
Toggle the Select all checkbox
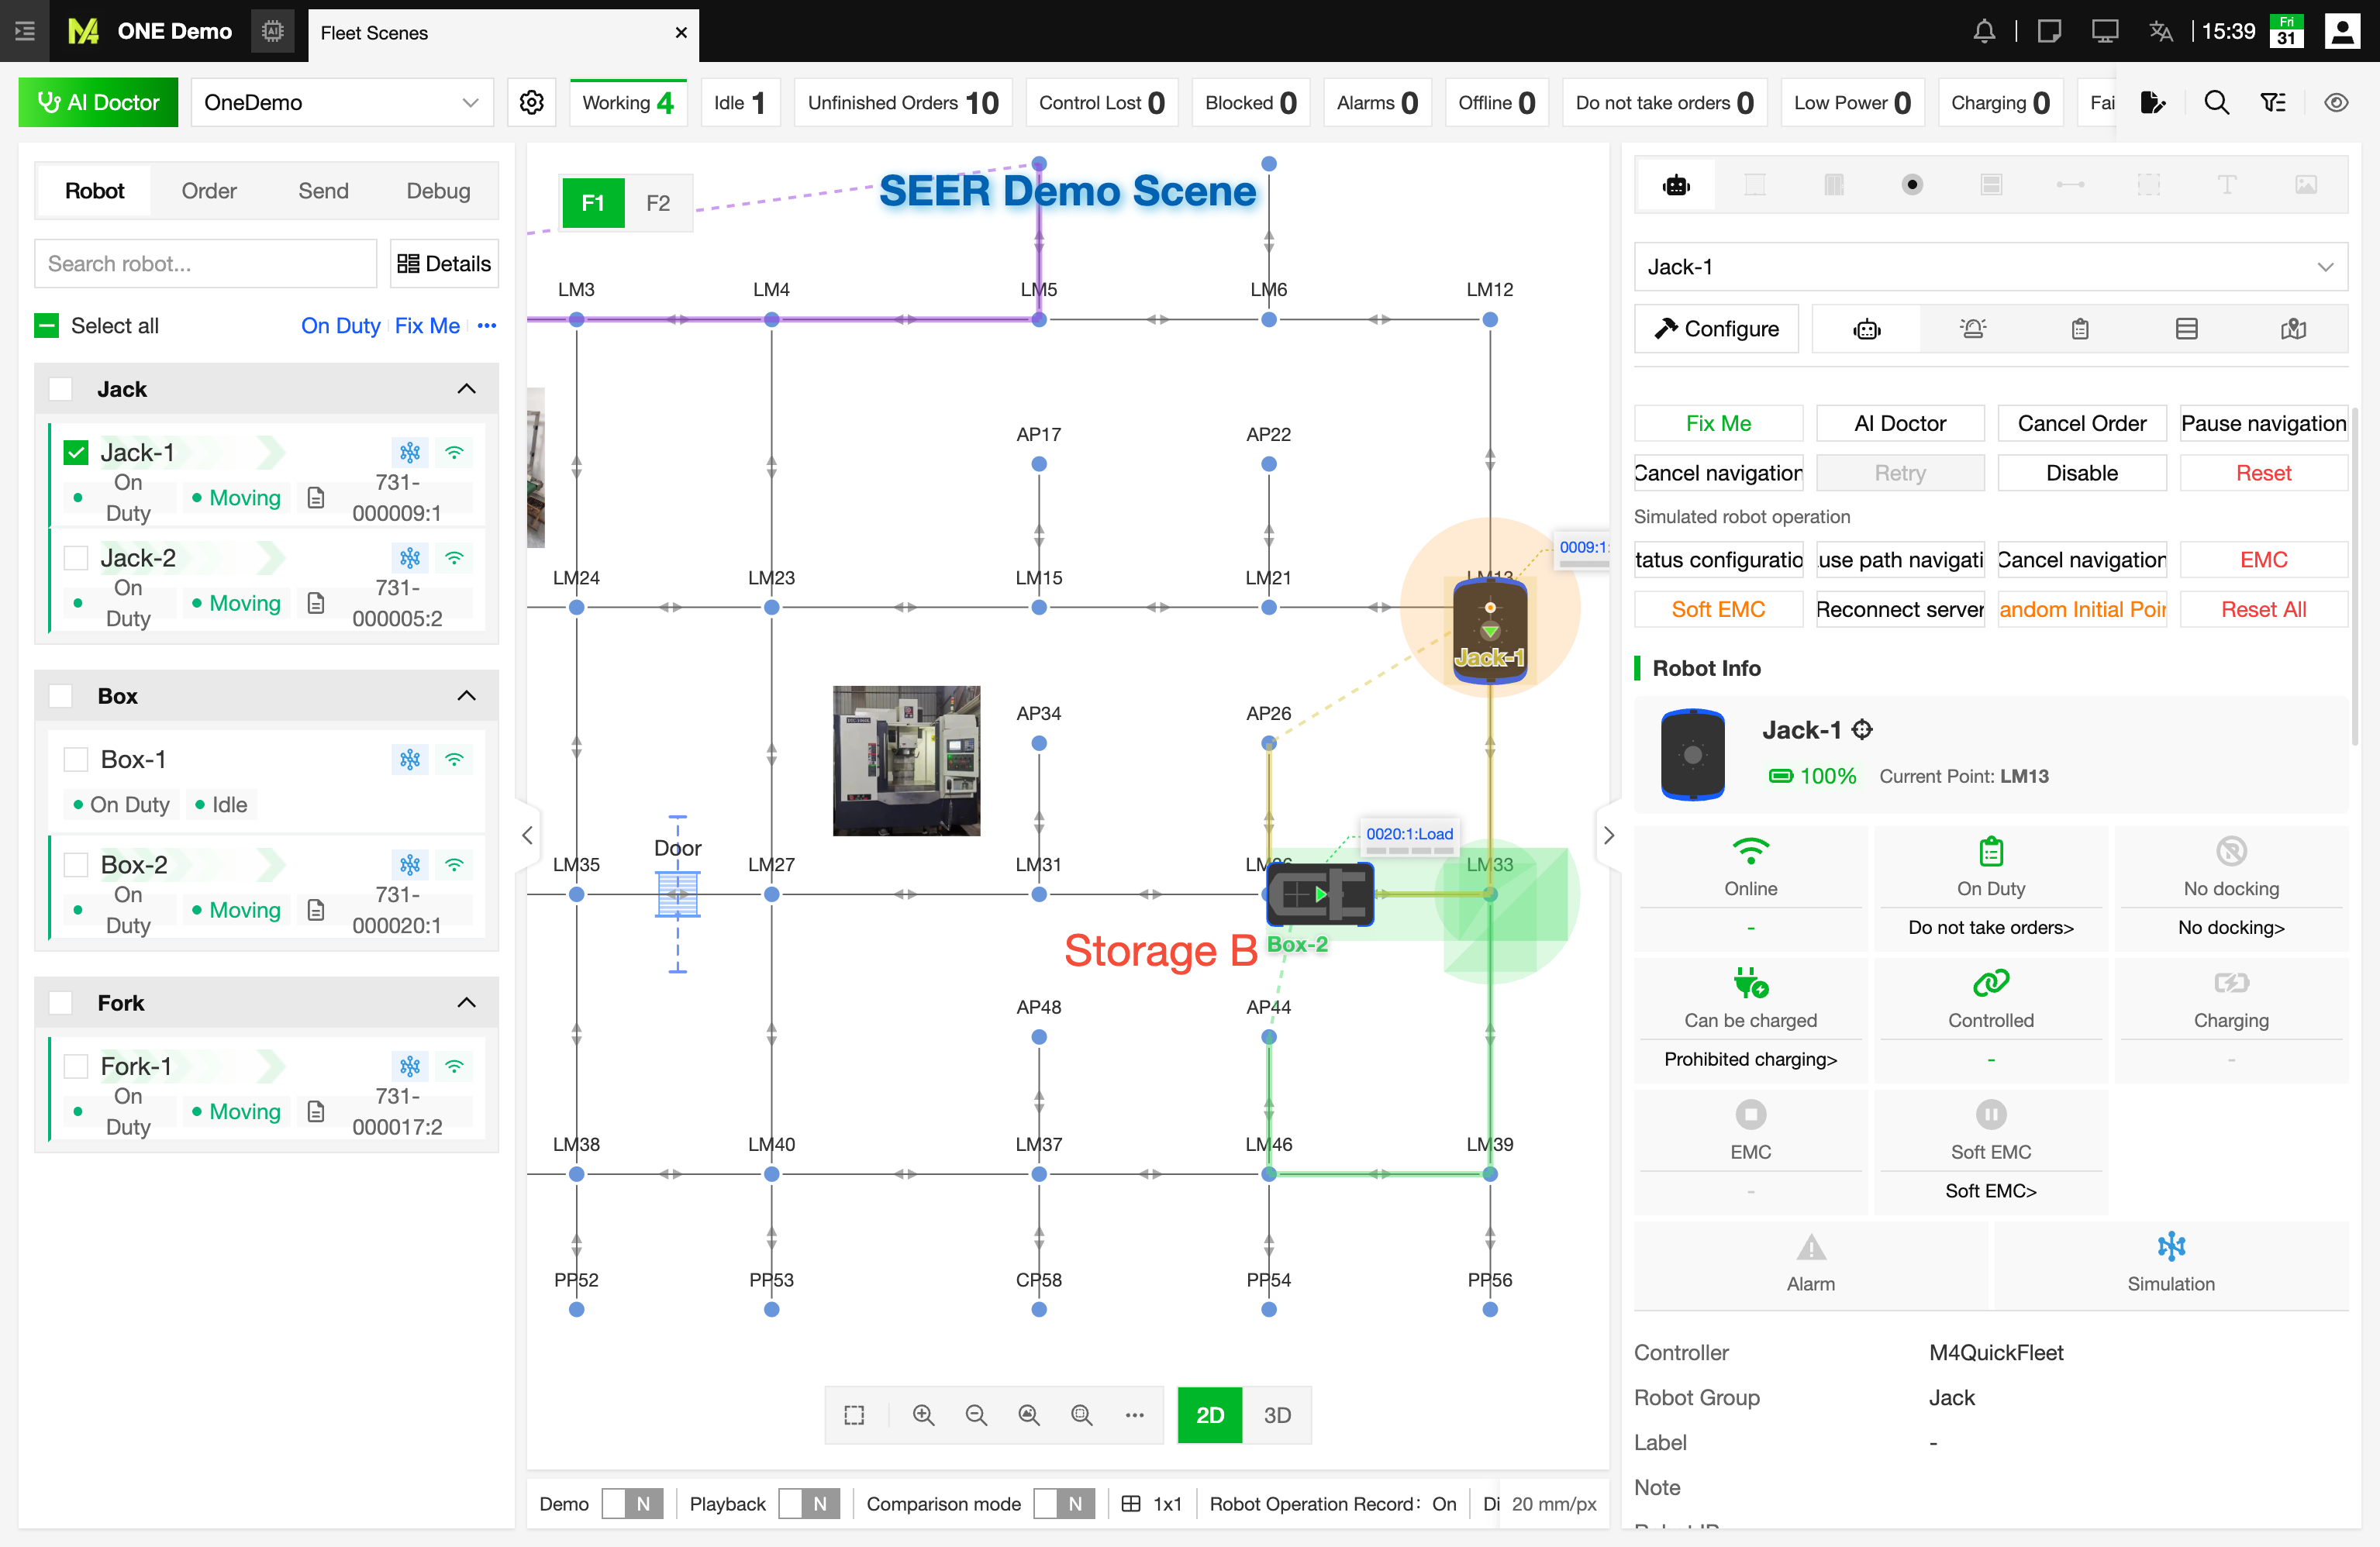click(x=46, y=326)
